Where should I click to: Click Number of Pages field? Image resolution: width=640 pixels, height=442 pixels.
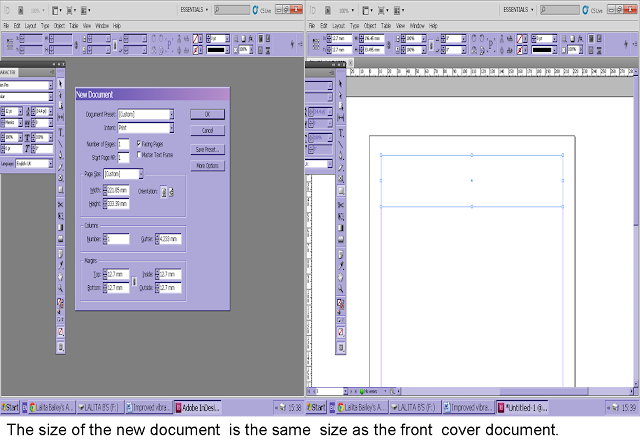tap(123, 144)
